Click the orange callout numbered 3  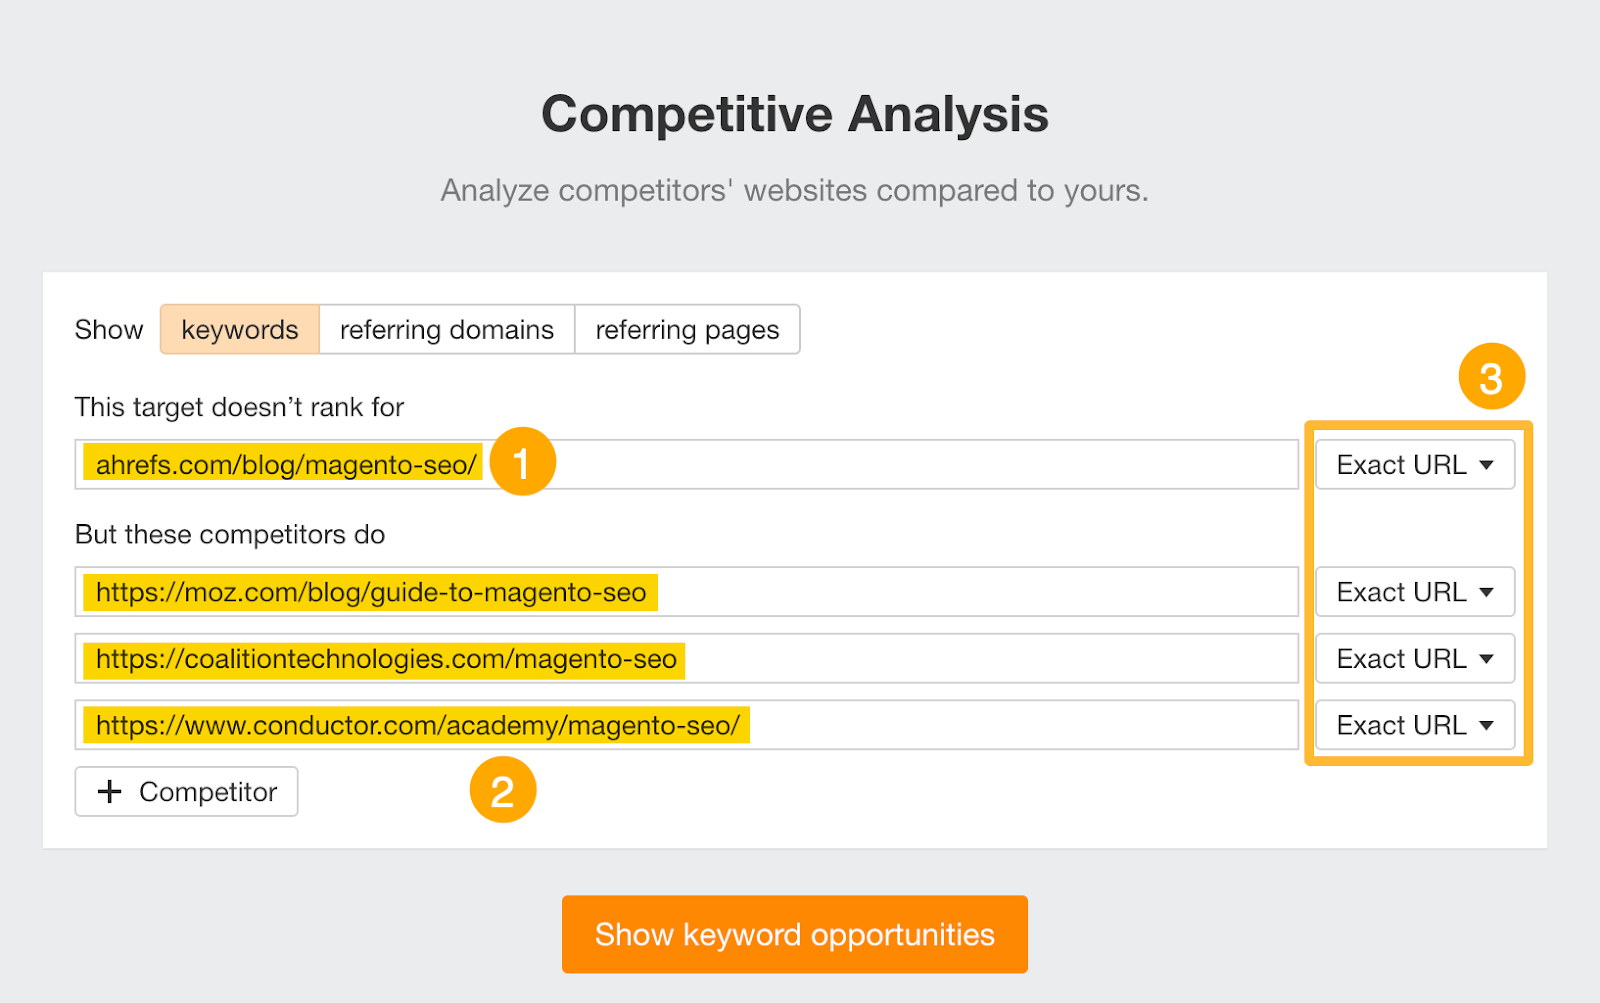(x=1491, y=377)
